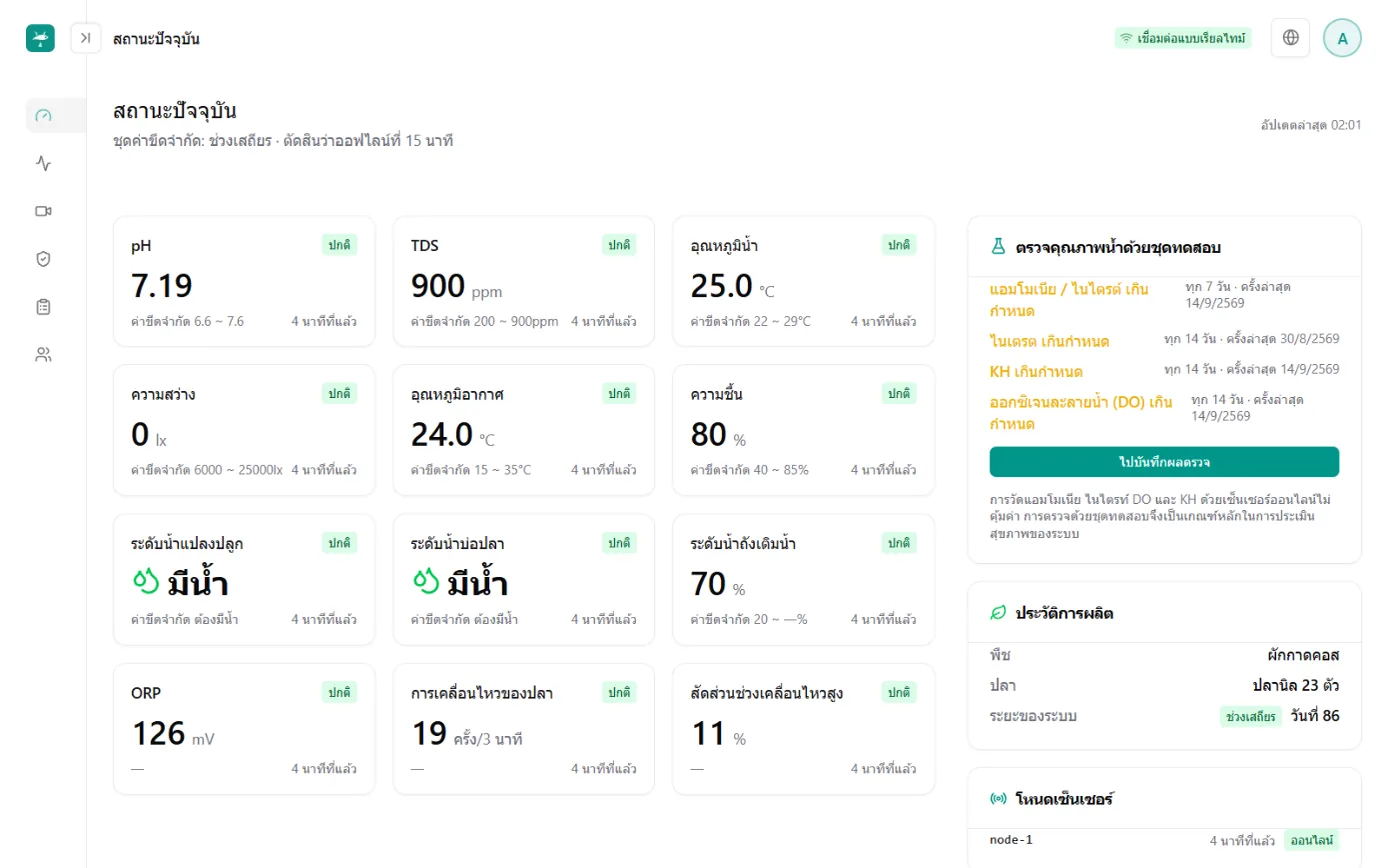Click the อุณหภูมิอากาศ value 24.0

click(x=441, y=435)
